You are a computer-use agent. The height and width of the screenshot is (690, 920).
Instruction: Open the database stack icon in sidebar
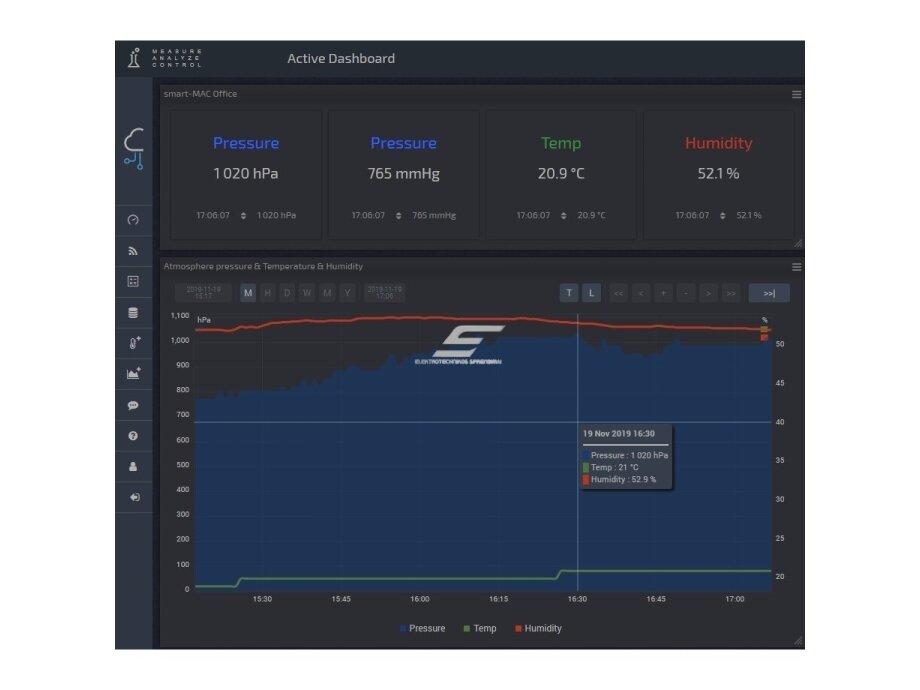(133, 313)
